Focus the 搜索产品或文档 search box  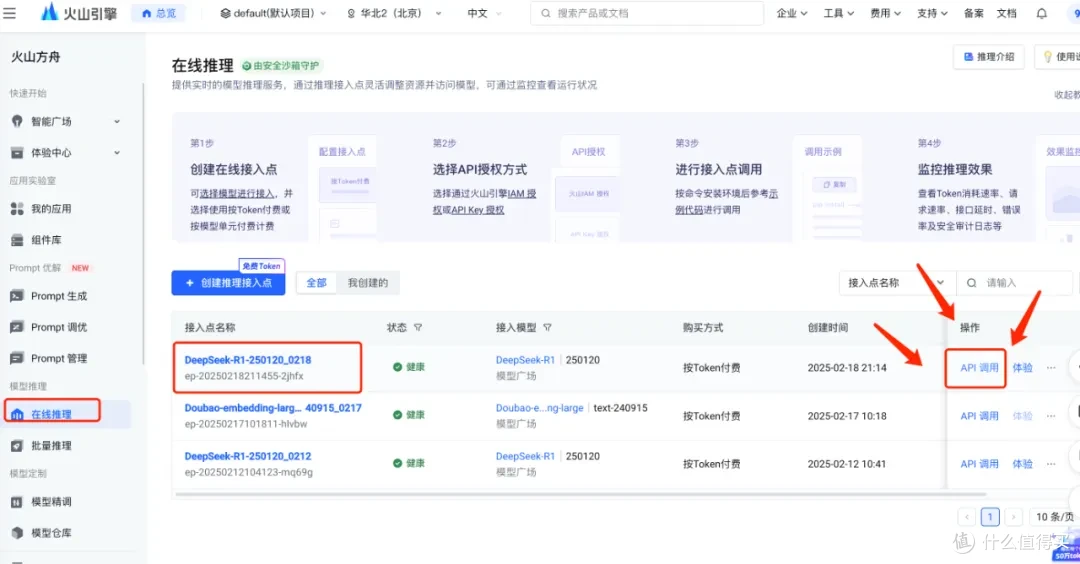[647, 13]
